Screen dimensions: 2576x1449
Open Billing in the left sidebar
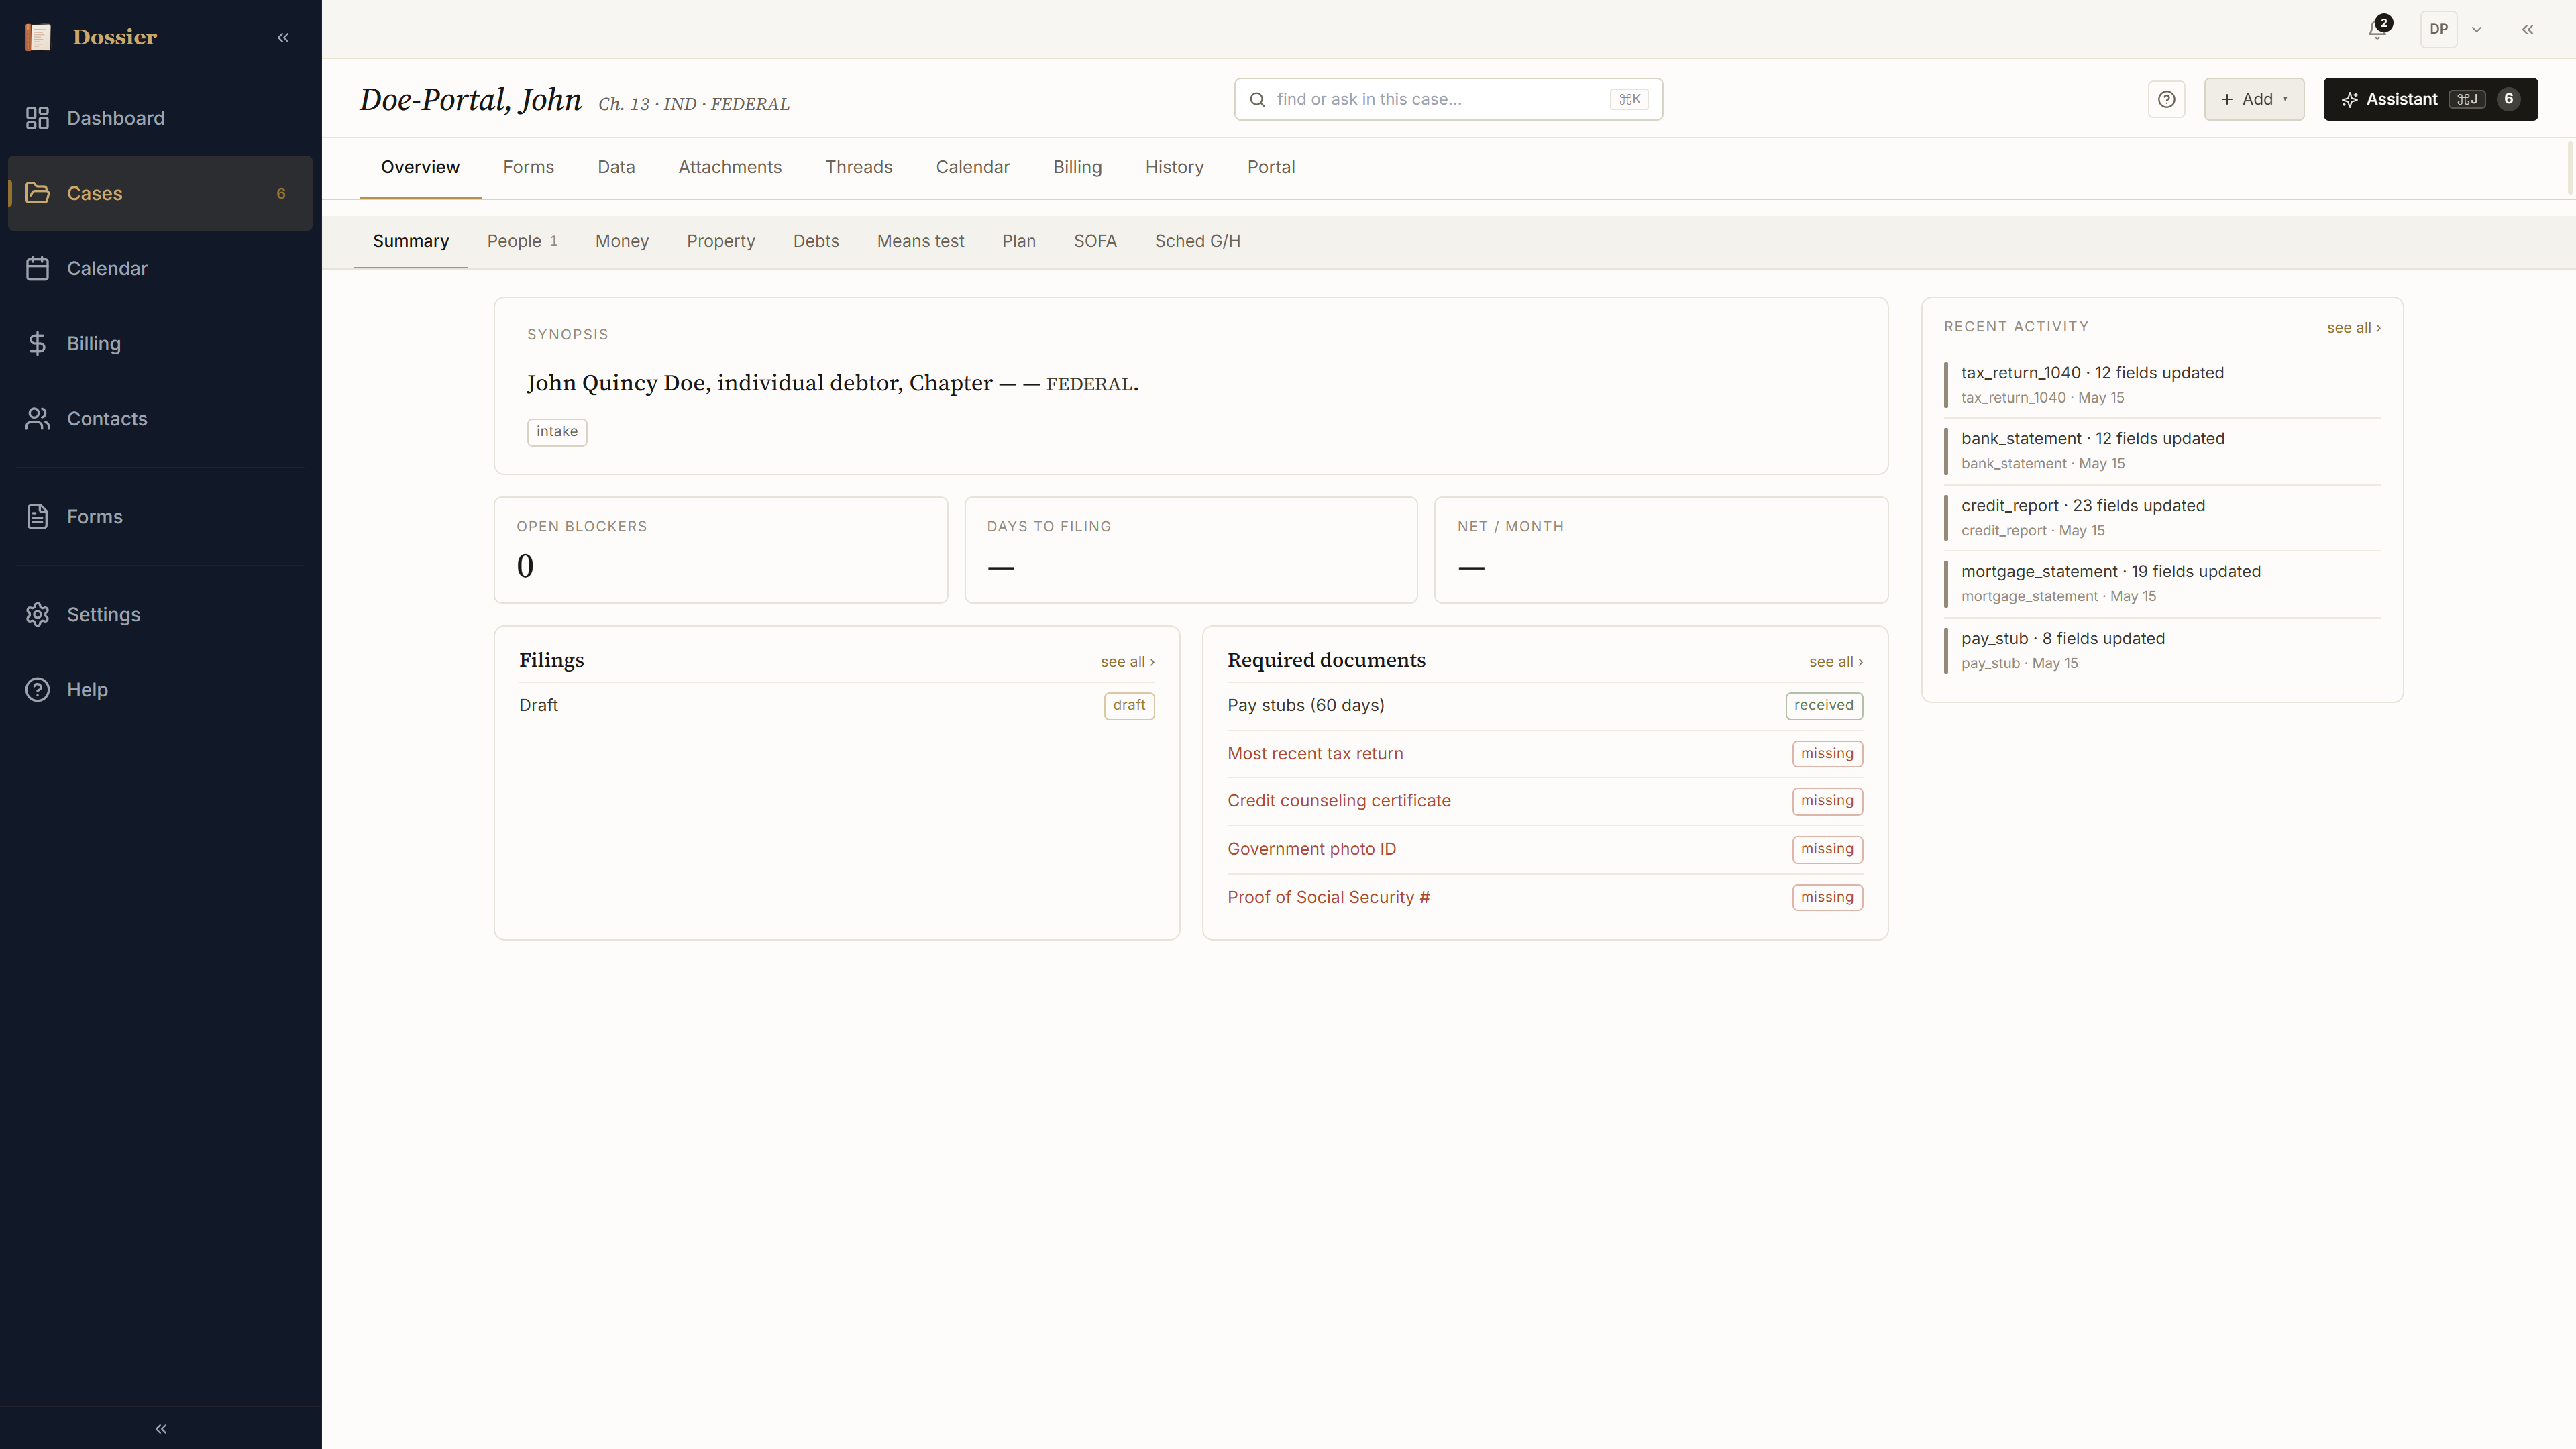click(160, 343)
